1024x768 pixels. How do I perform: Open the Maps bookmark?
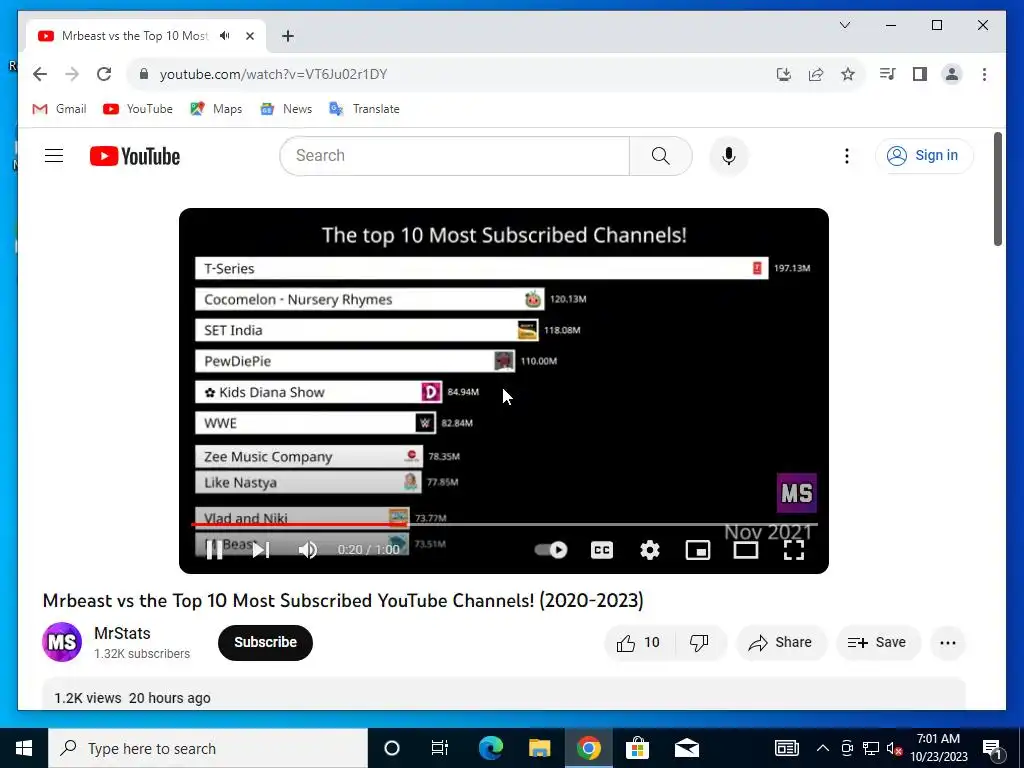216,108
